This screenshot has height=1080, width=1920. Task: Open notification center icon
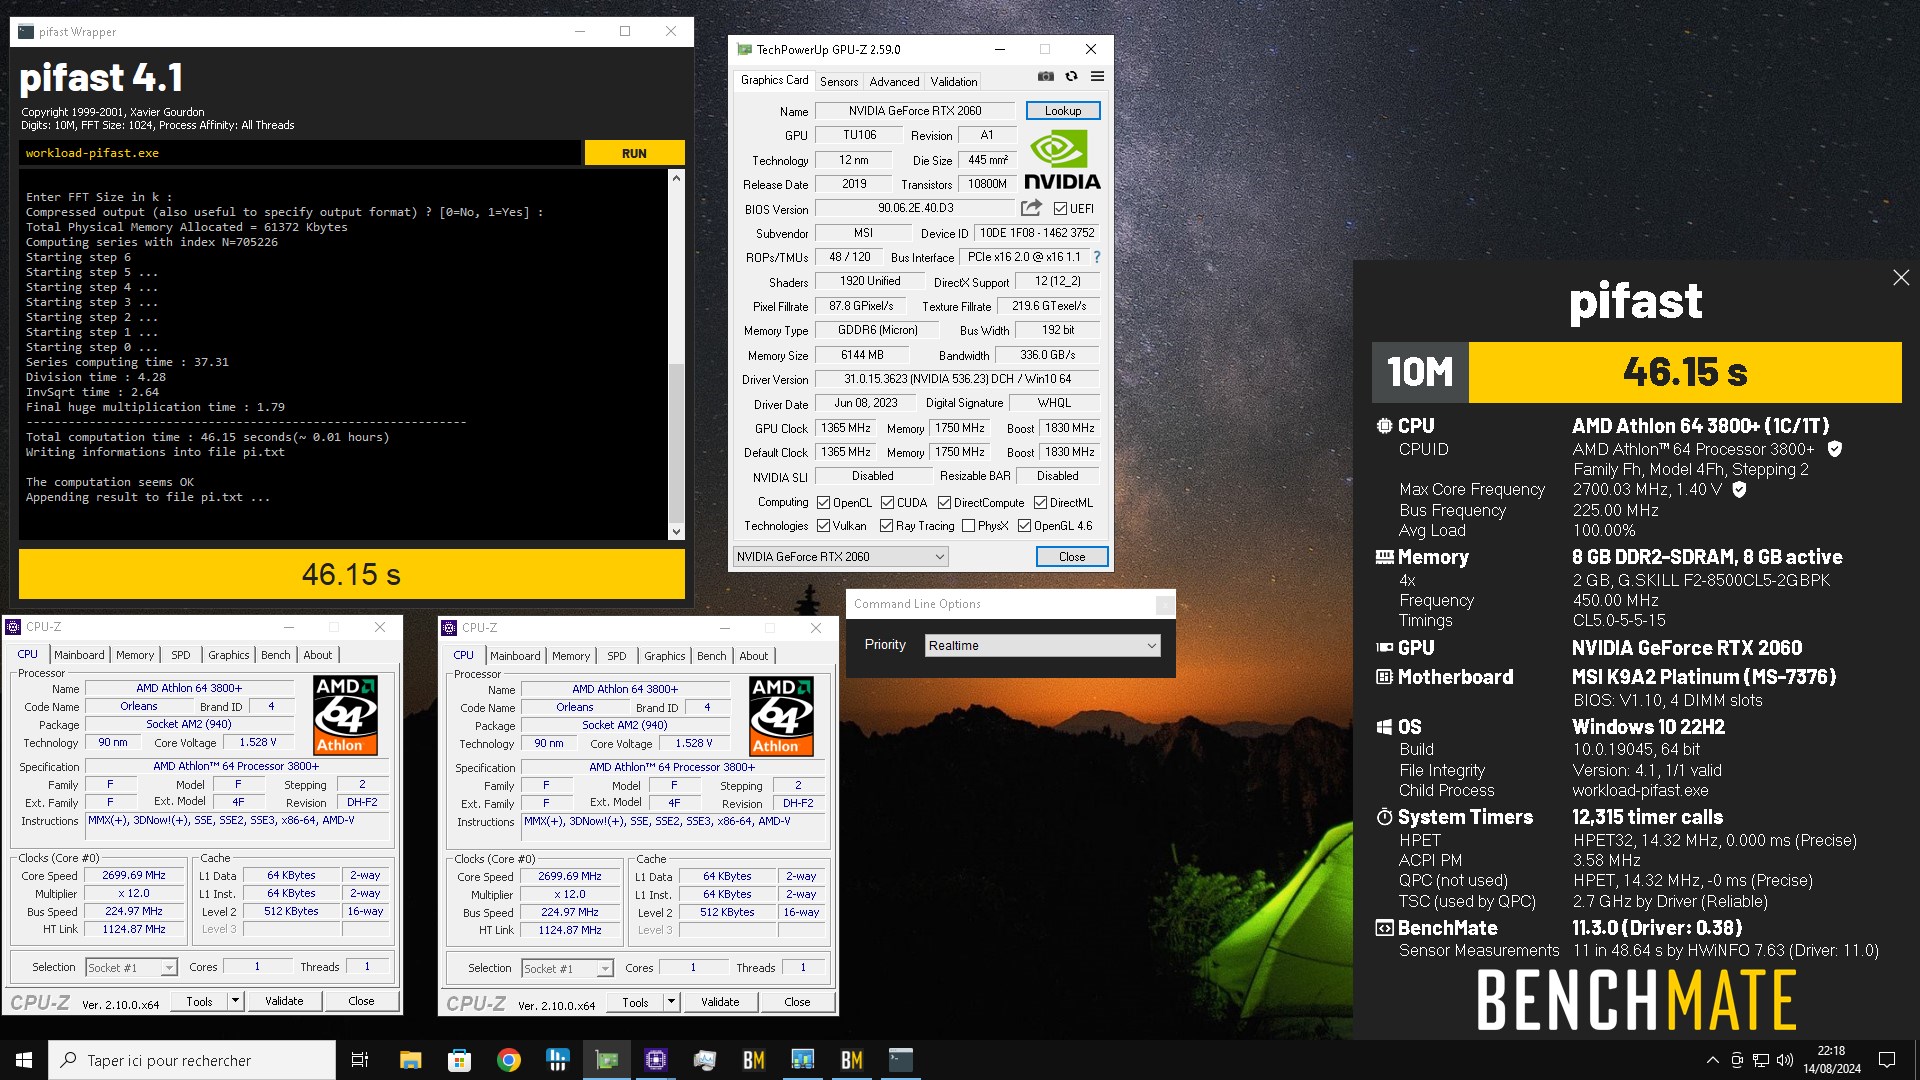[x=1887, y=1060]
